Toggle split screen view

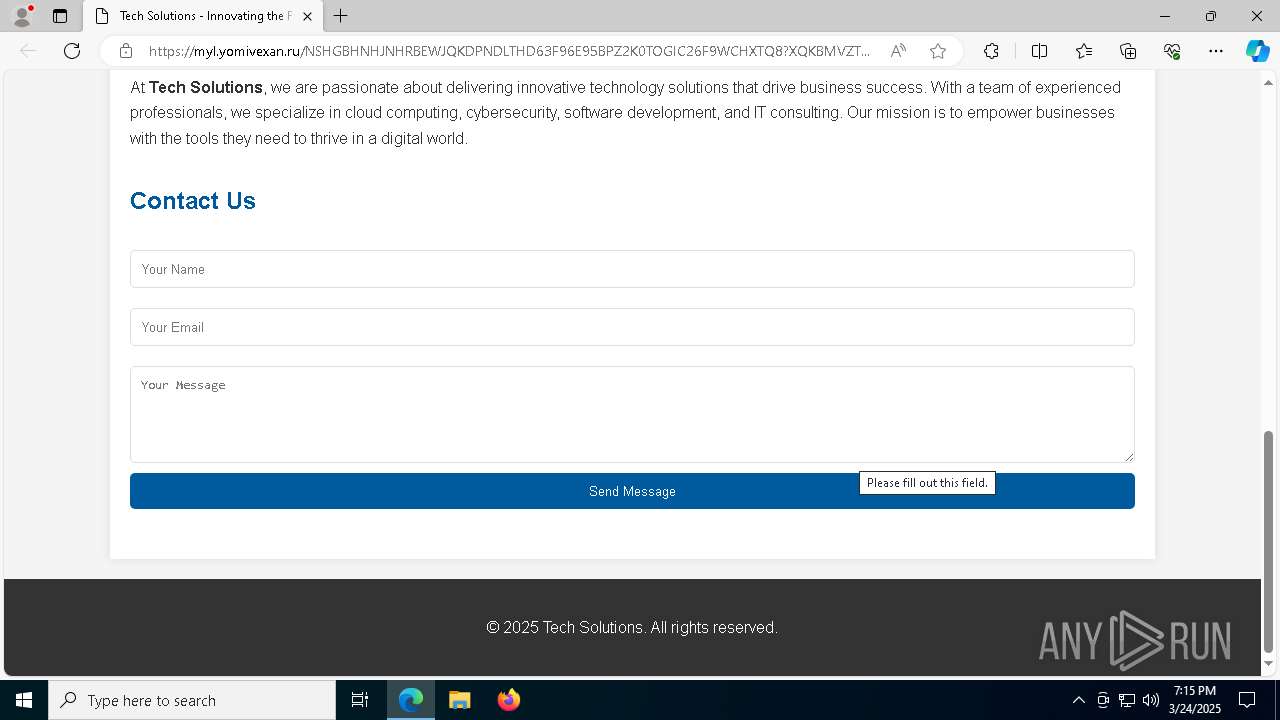point(1039,51)
